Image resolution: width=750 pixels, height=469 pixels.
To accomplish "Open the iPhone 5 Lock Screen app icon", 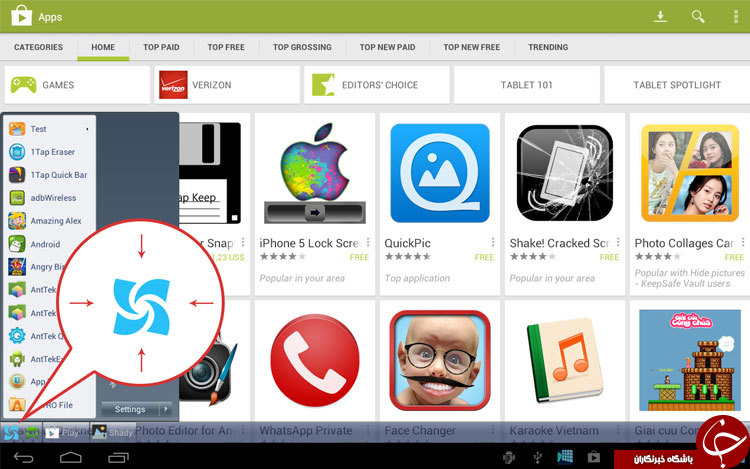I will (x=315, y=174).
